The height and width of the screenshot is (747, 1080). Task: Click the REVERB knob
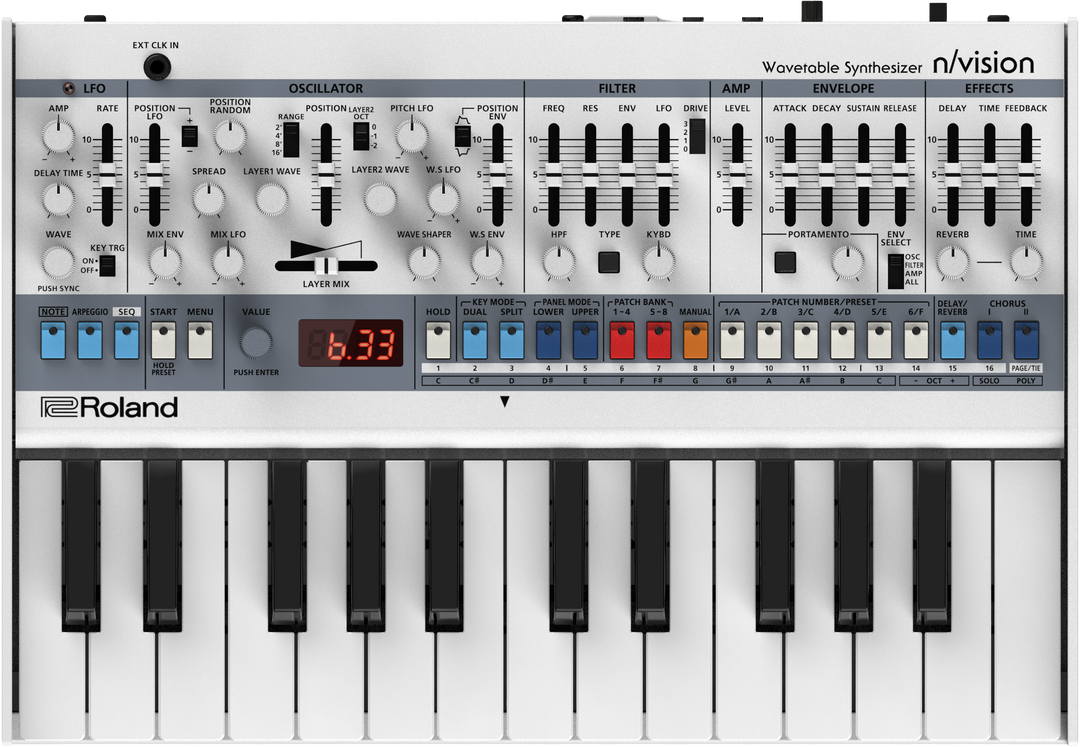click(x=953, y=262)
